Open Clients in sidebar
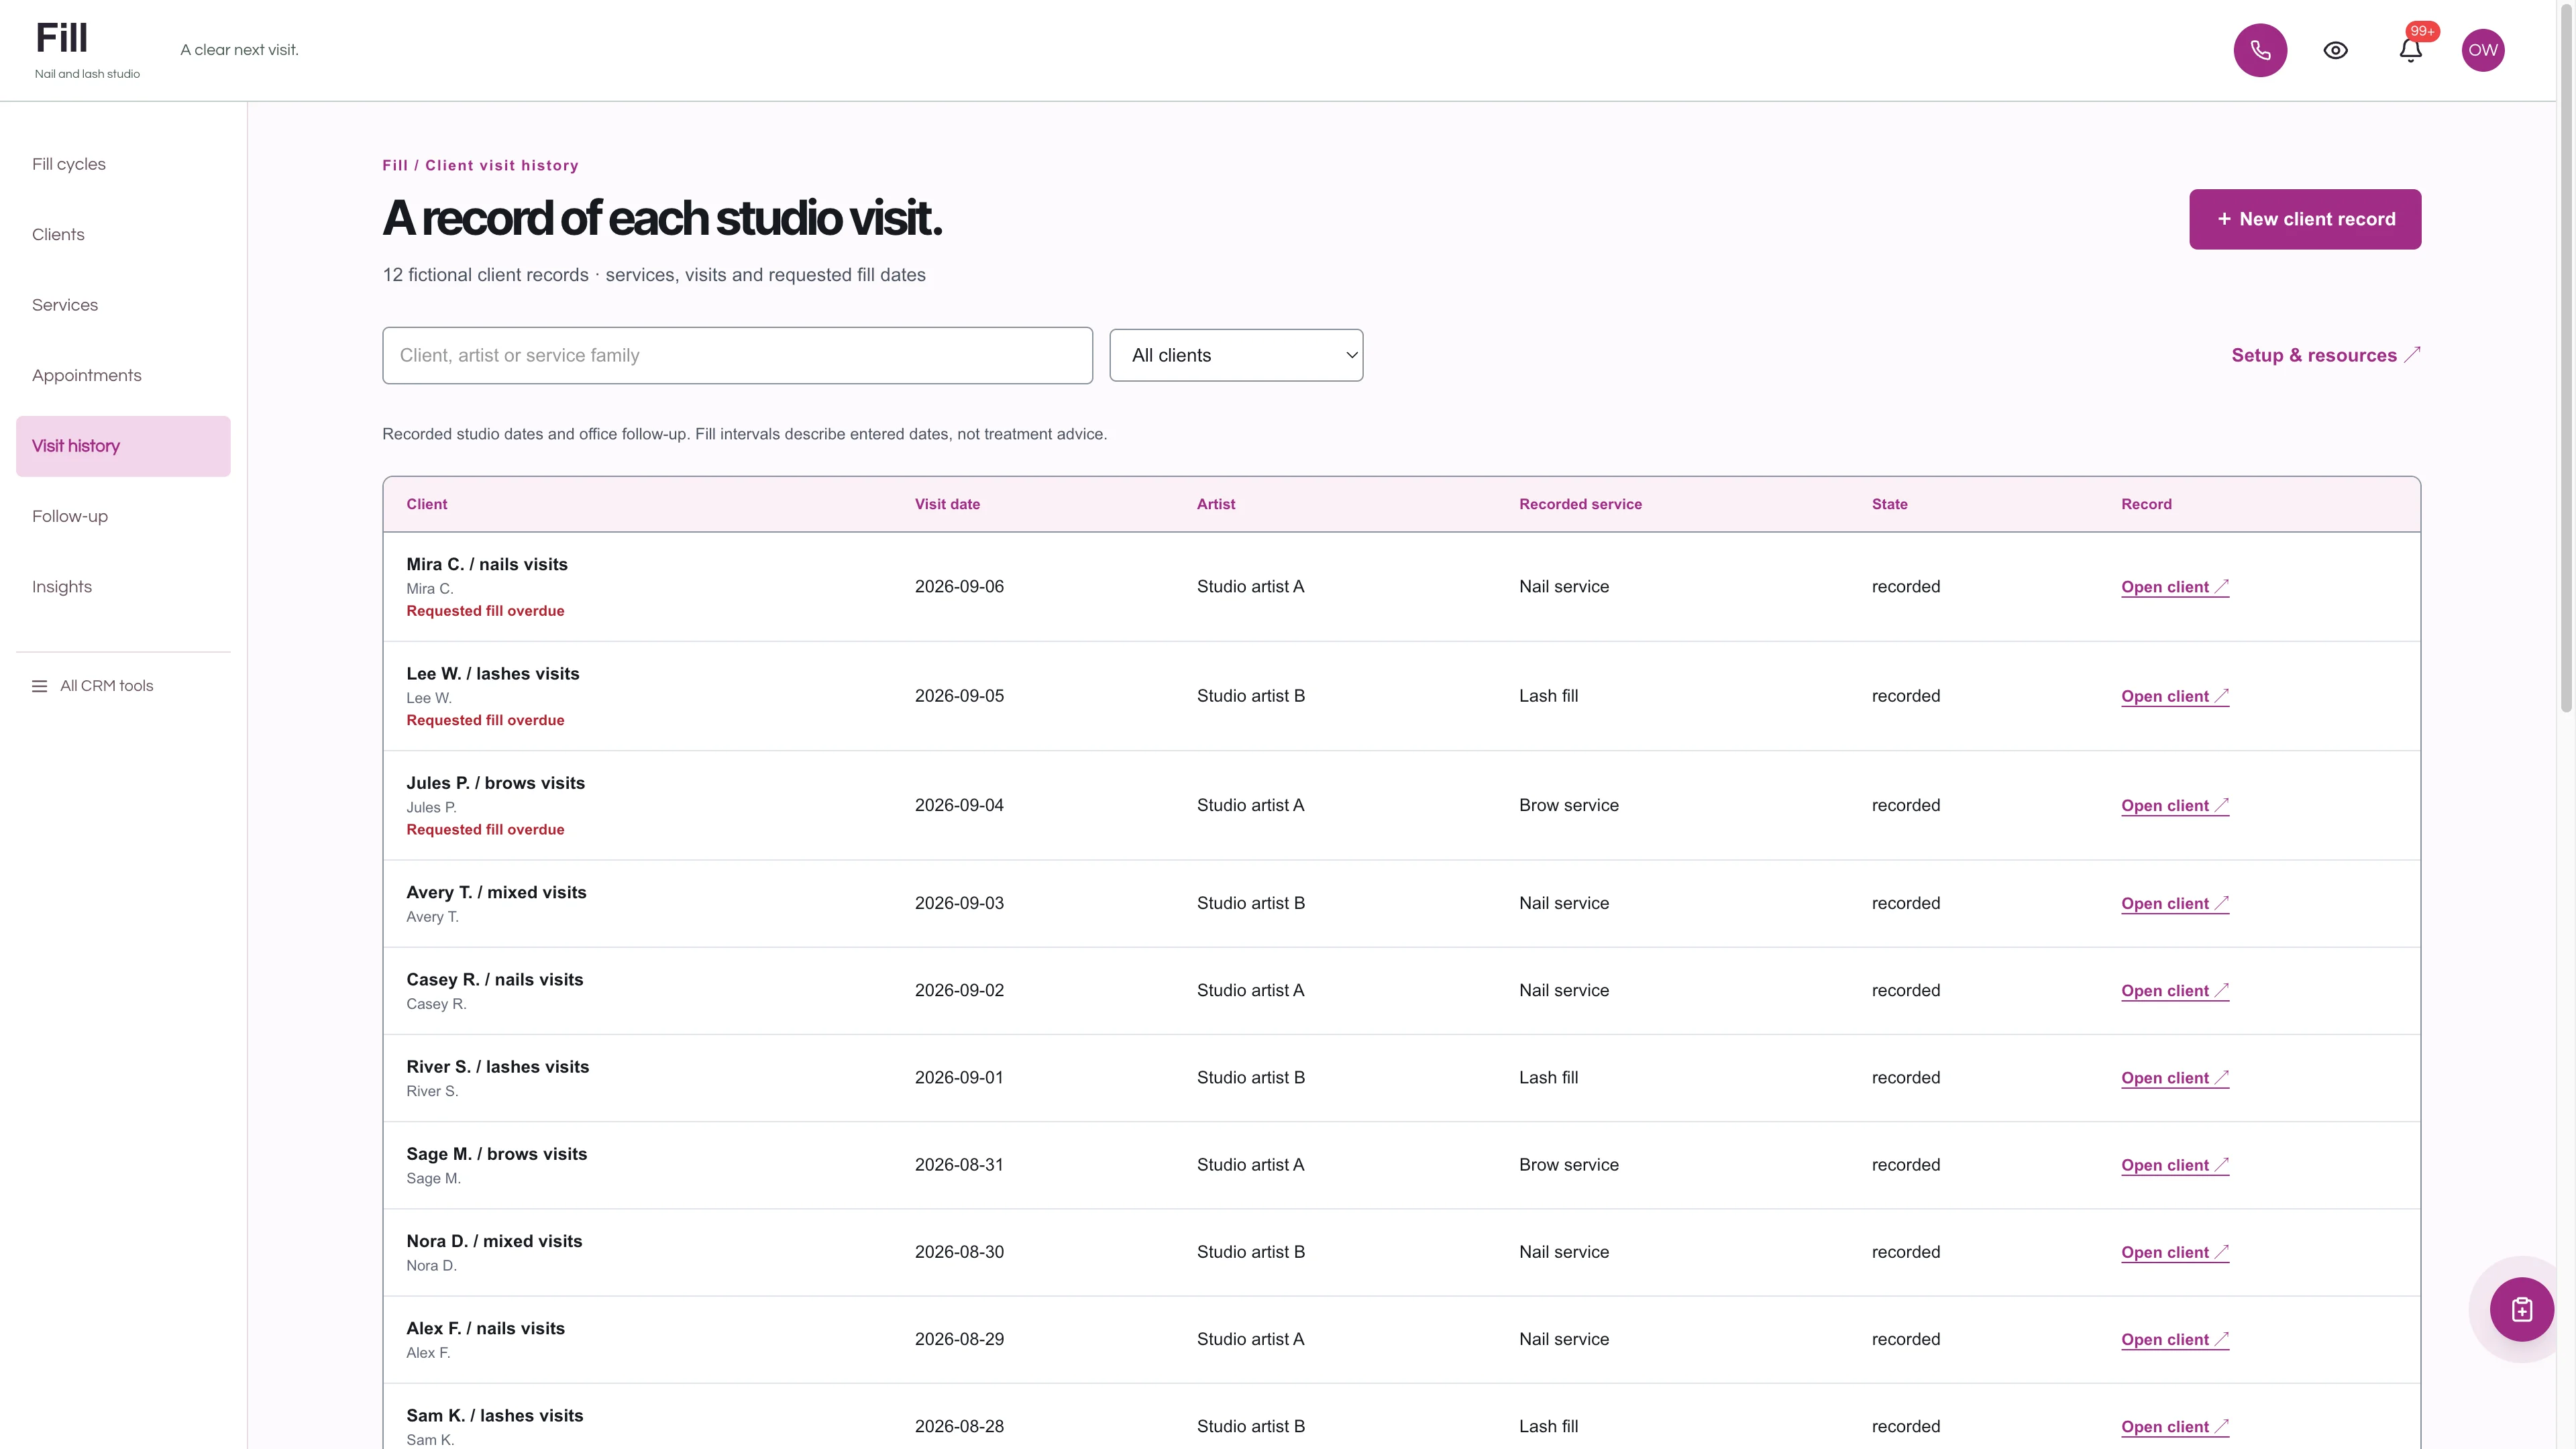This screenshot has width=2576, height=1449. [x=123, y=234]
